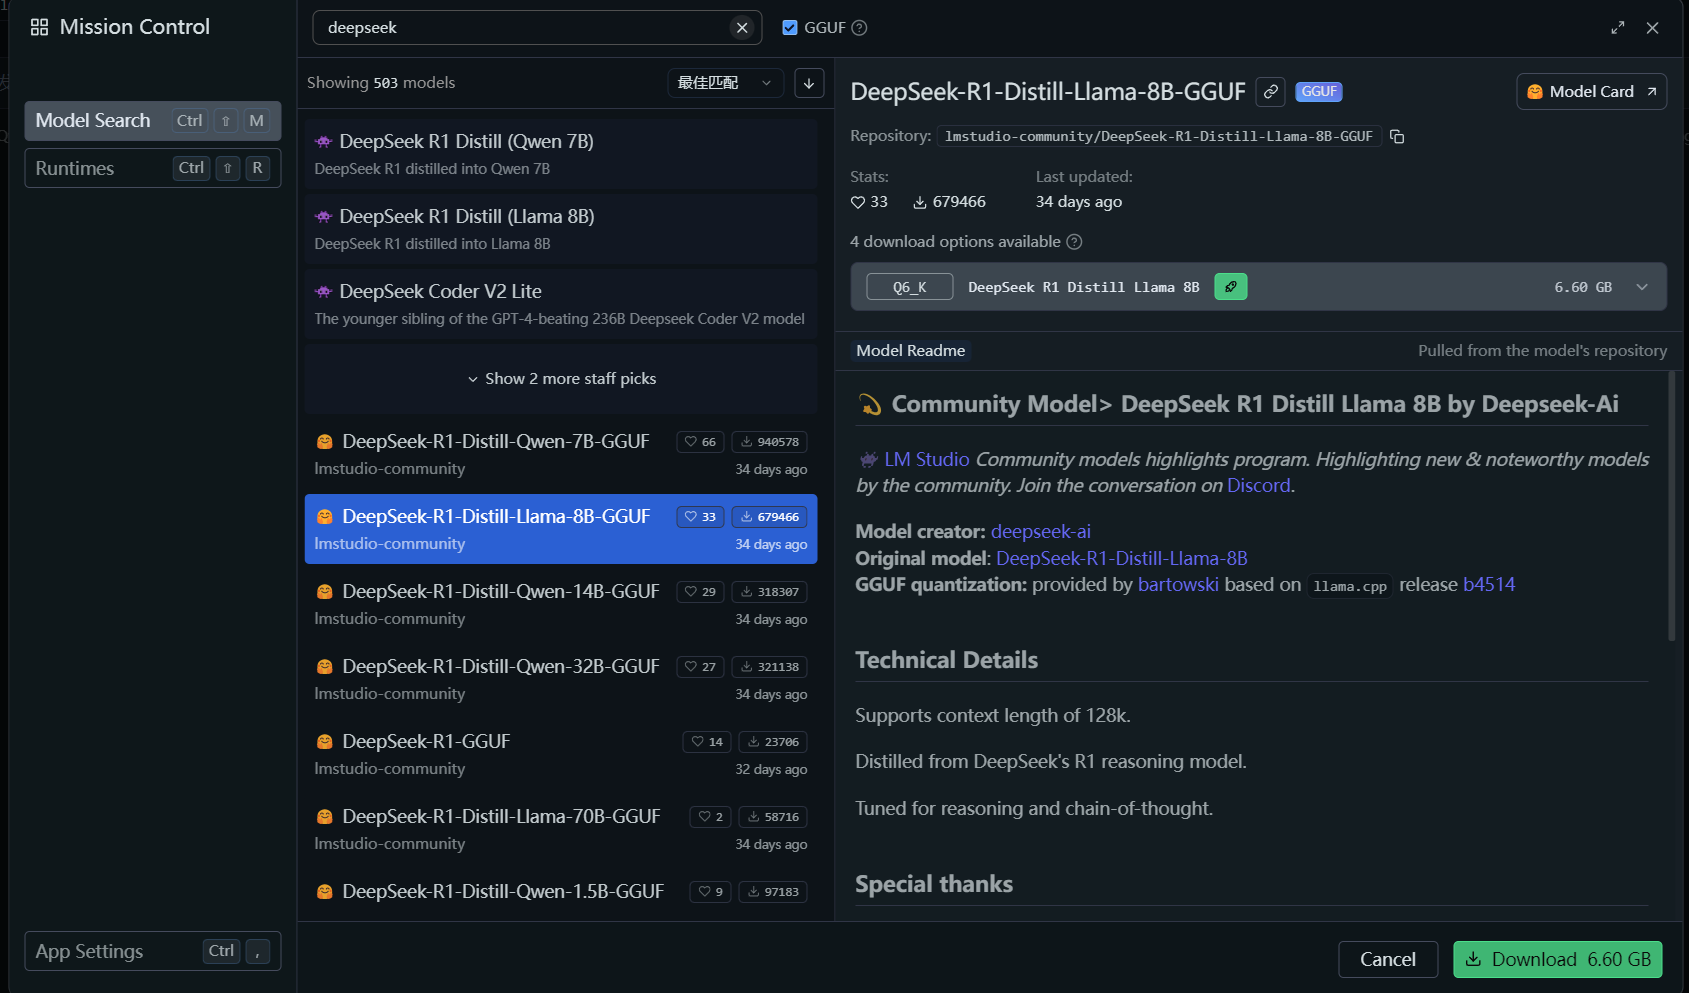Open App Settings
This screenshot has height=993, width=1689.
click(x=153, y=951)
